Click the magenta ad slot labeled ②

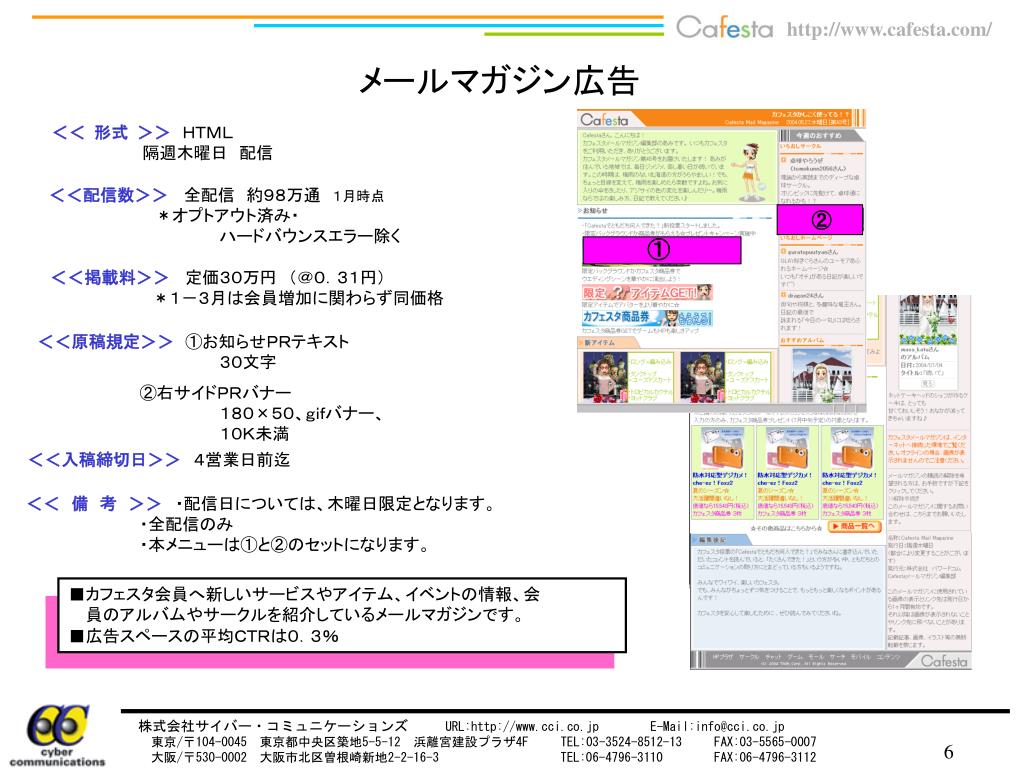click(820, 219)
